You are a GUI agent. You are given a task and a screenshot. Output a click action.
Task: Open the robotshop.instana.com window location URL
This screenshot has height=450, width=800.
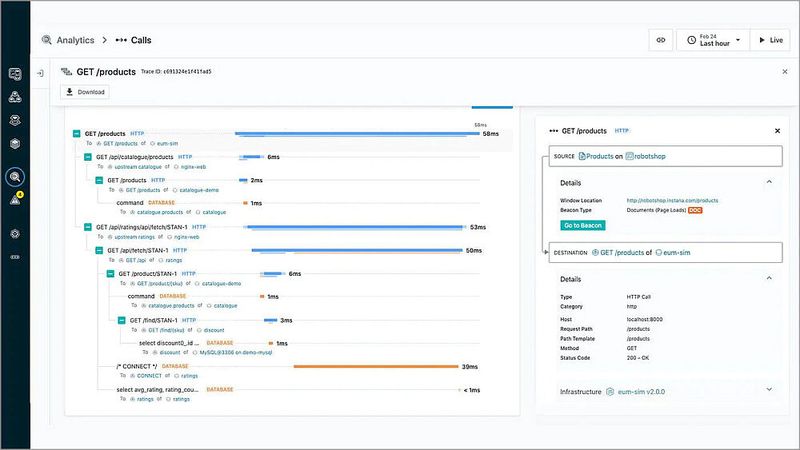(672, 201)
